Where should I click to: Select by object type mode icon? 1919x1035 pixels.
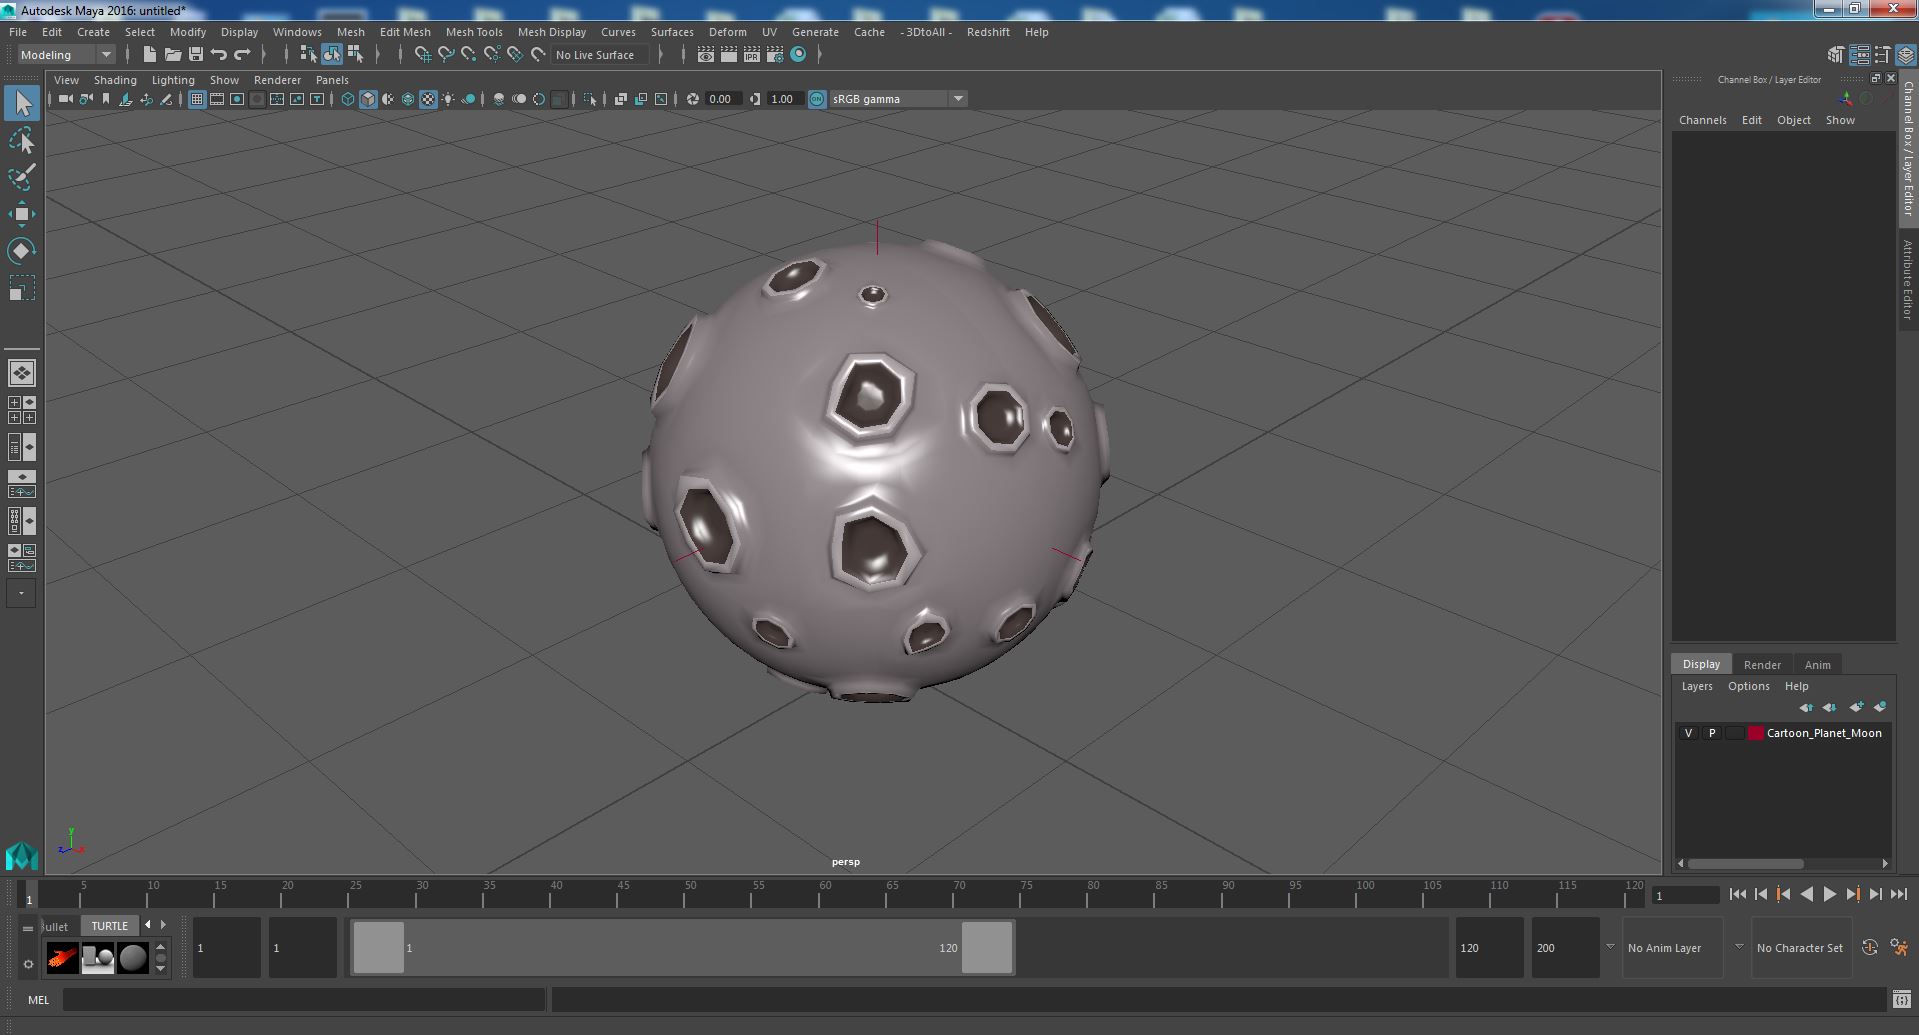(x=331, y=55)
